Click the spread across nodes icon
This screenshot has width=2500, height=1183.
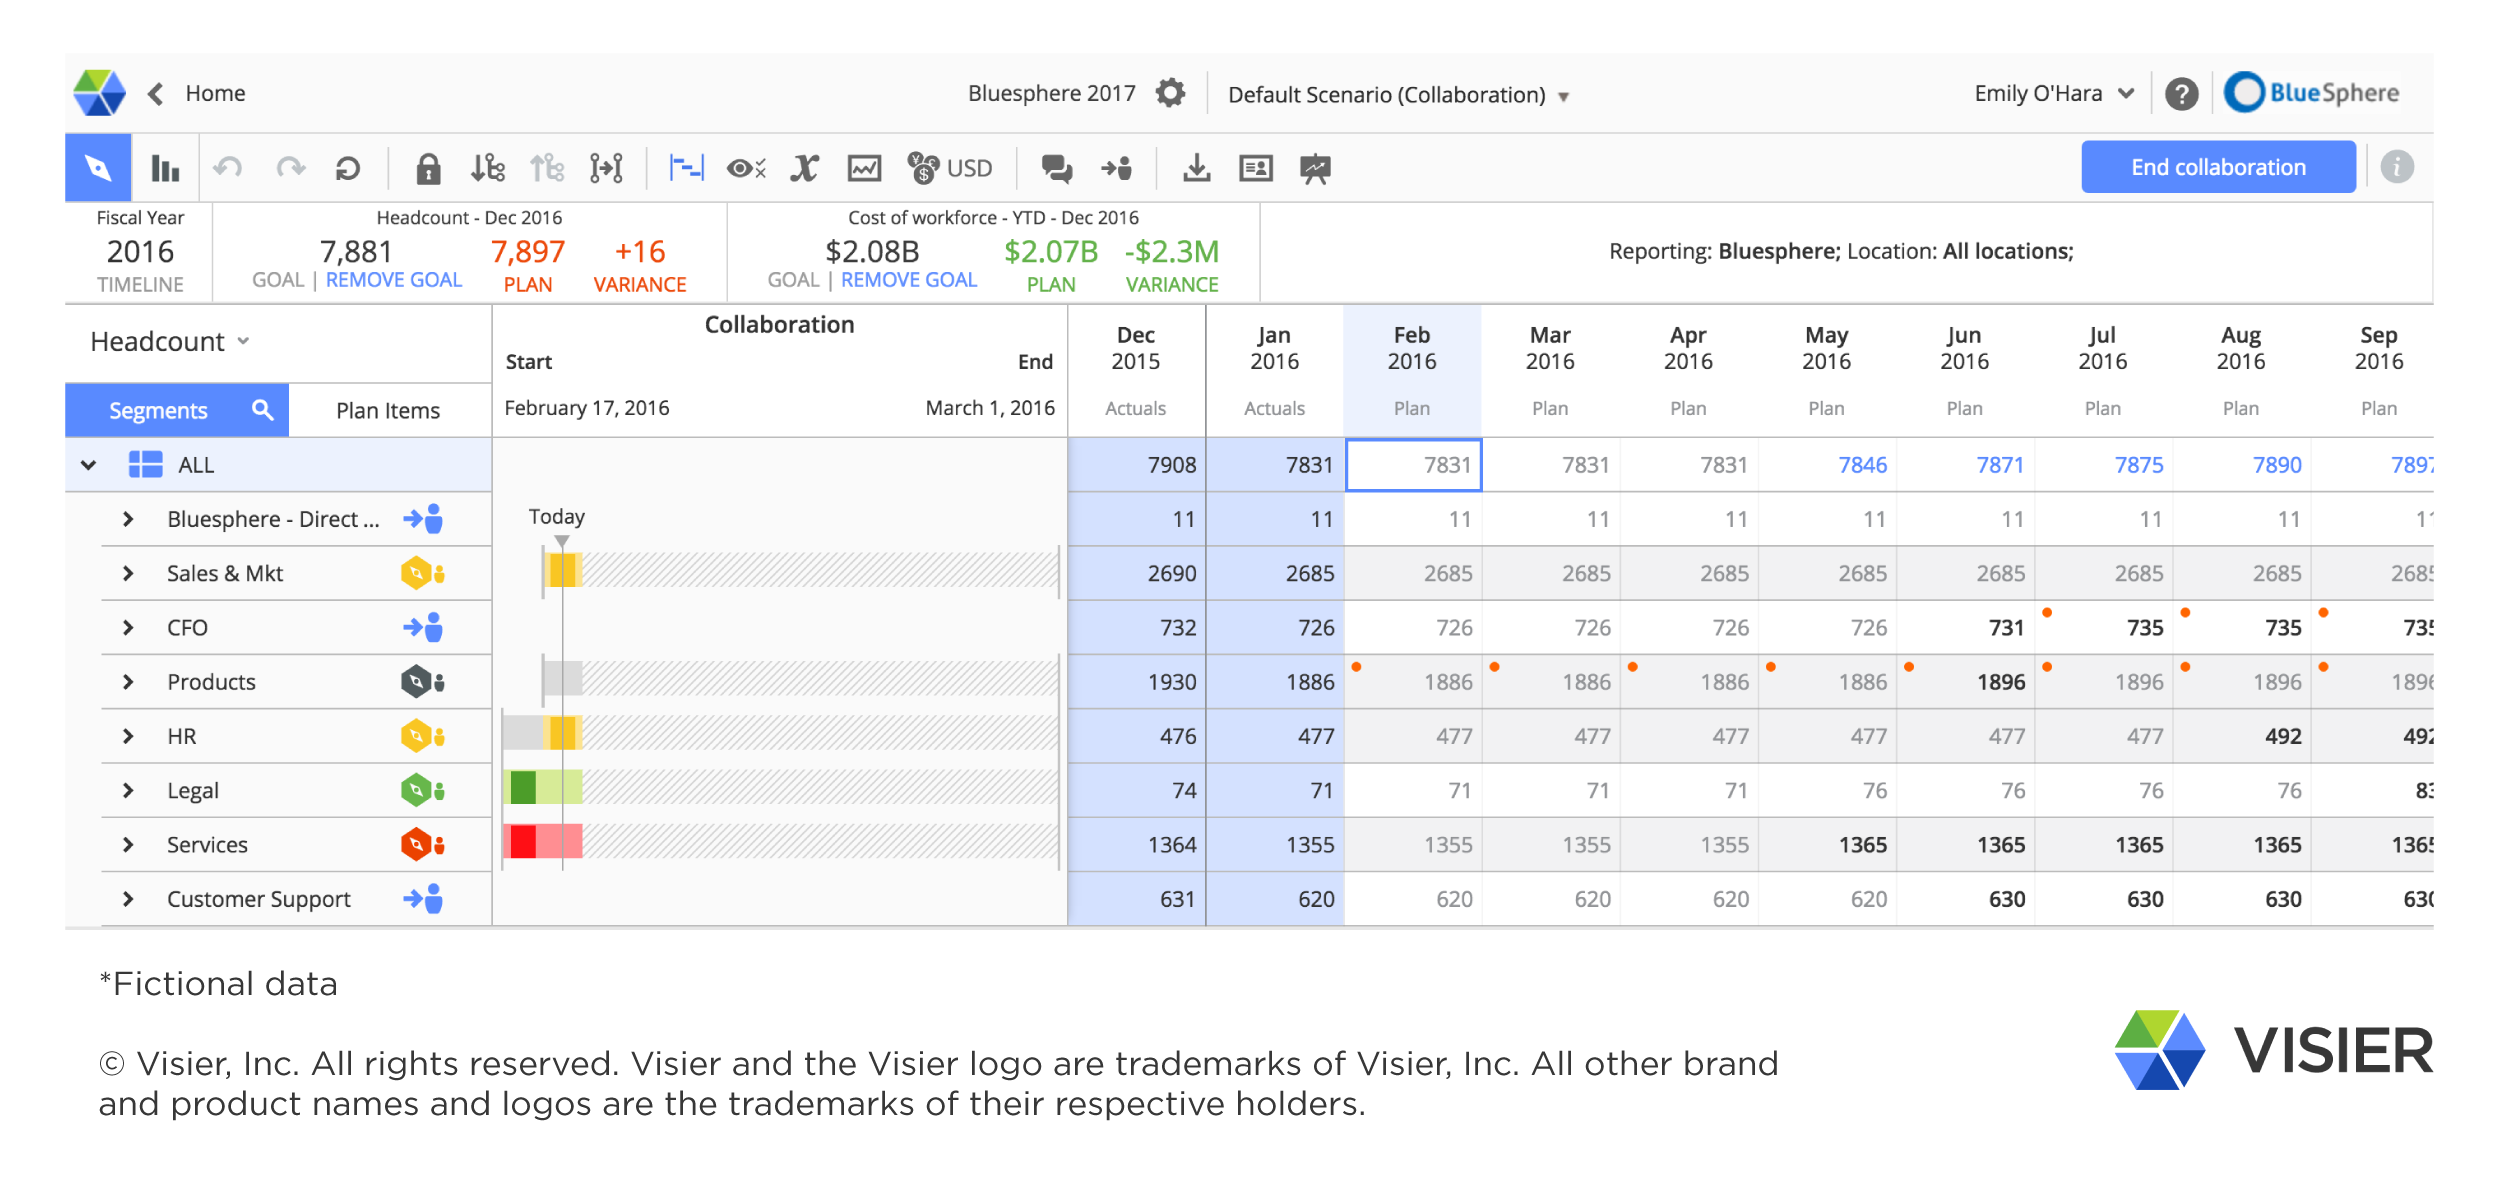pos(606,168)
